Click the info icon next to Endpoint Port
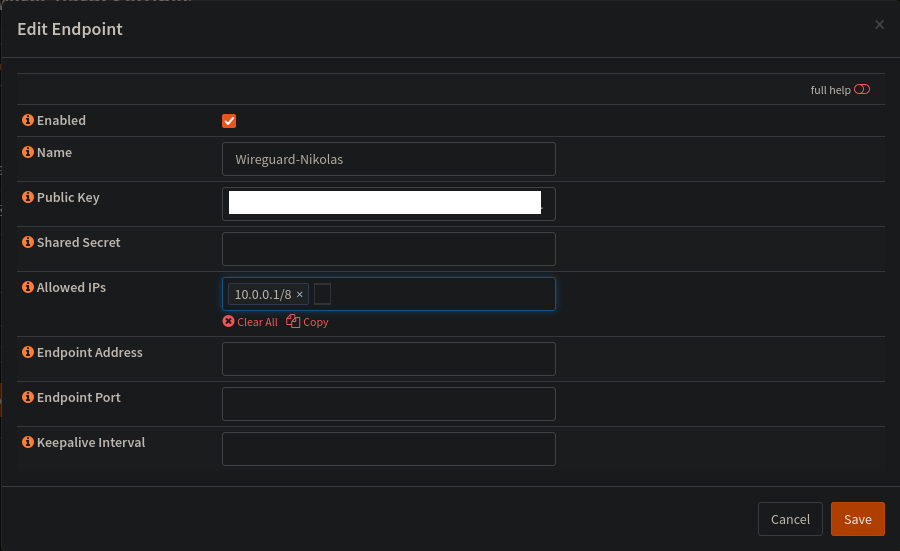 click(x=28, y=398)
